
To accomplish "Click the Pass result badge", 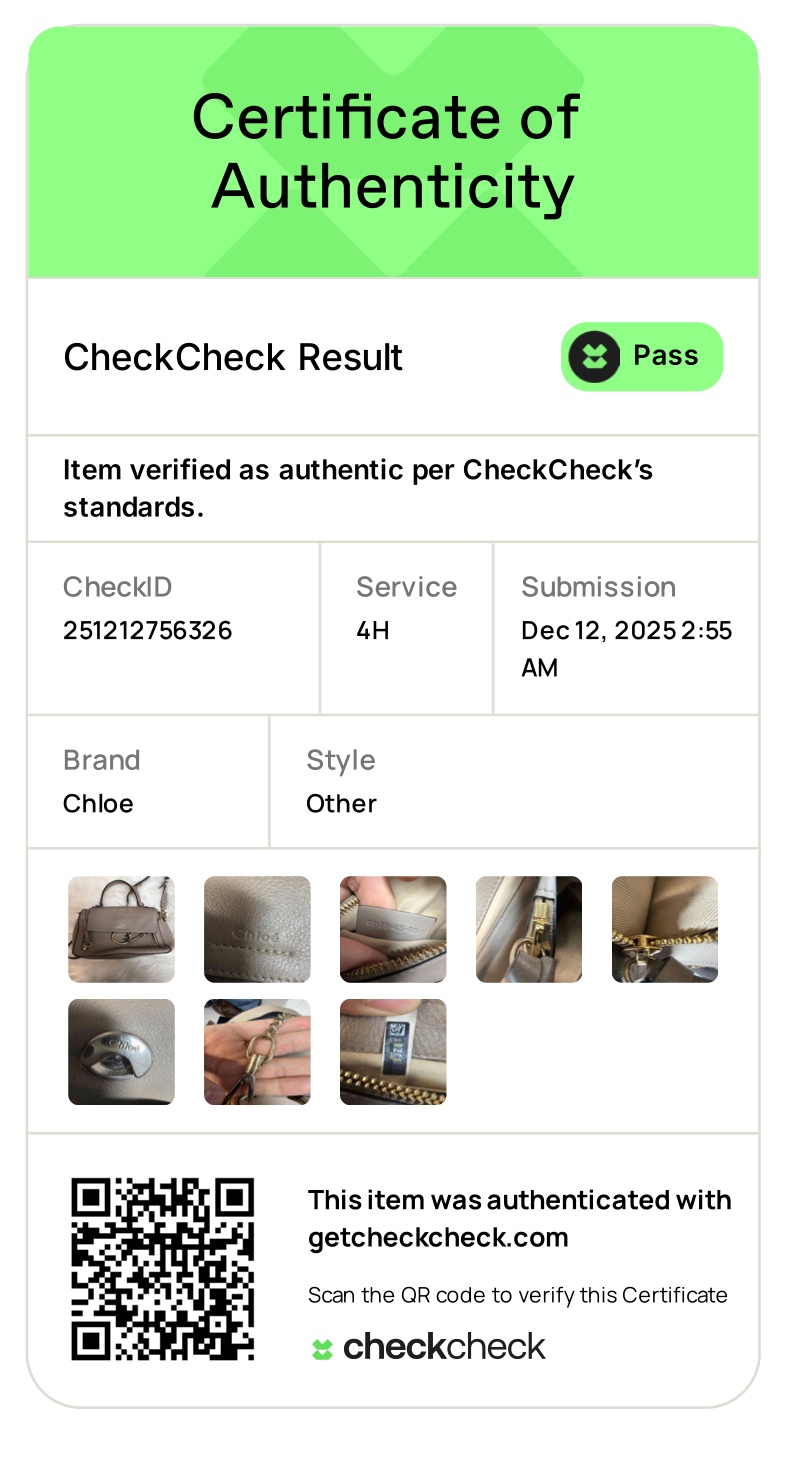I will tap(642, 356).
